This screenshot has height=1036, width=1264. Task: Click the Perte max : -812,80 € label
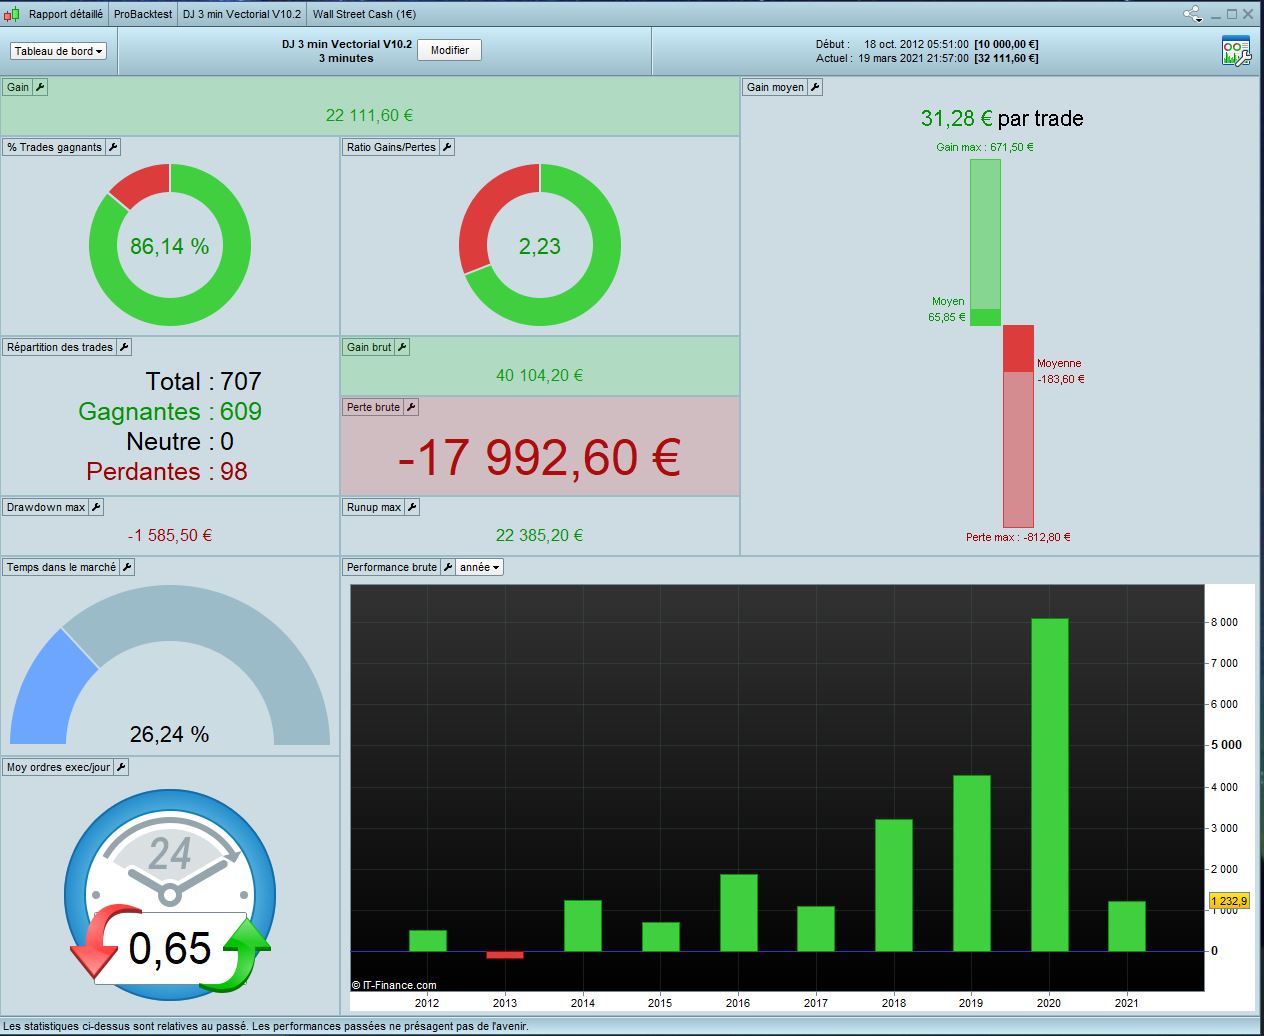[x=1018, y=537]
